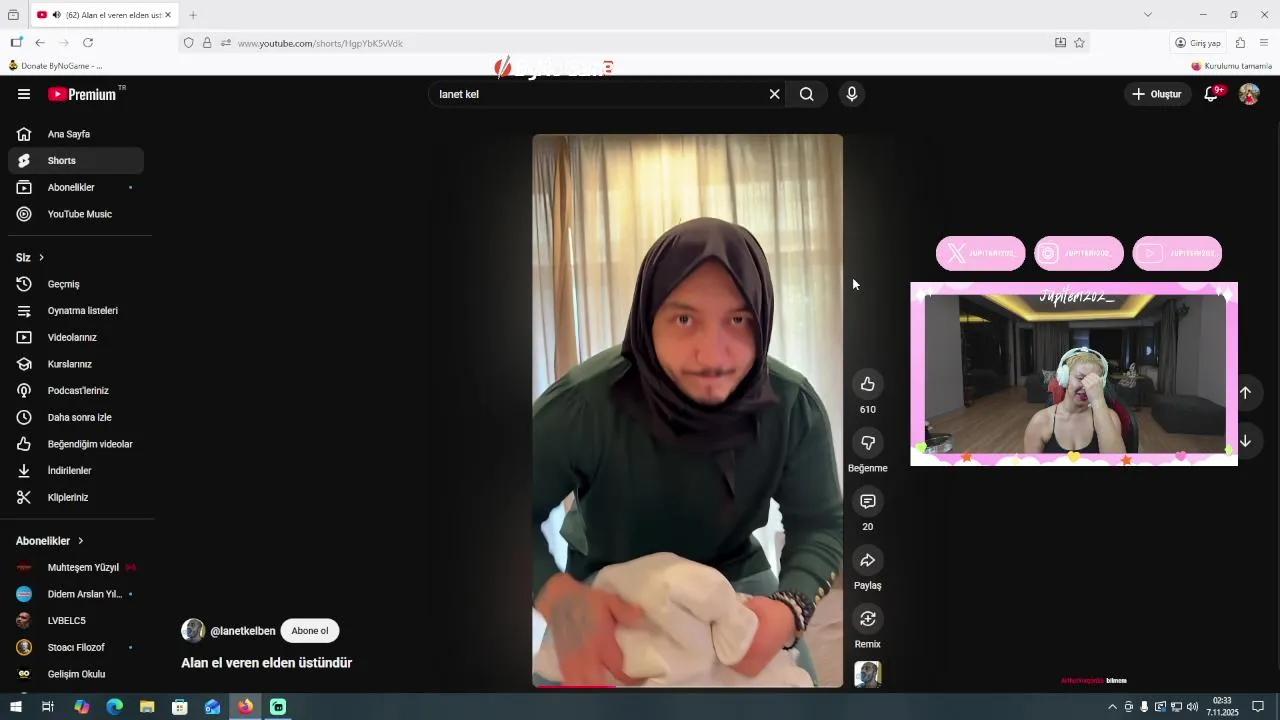The width and height of the screenshot is (1280, 720).
Task: Open Stoacı Filozof channel
Action: [76, 647]
